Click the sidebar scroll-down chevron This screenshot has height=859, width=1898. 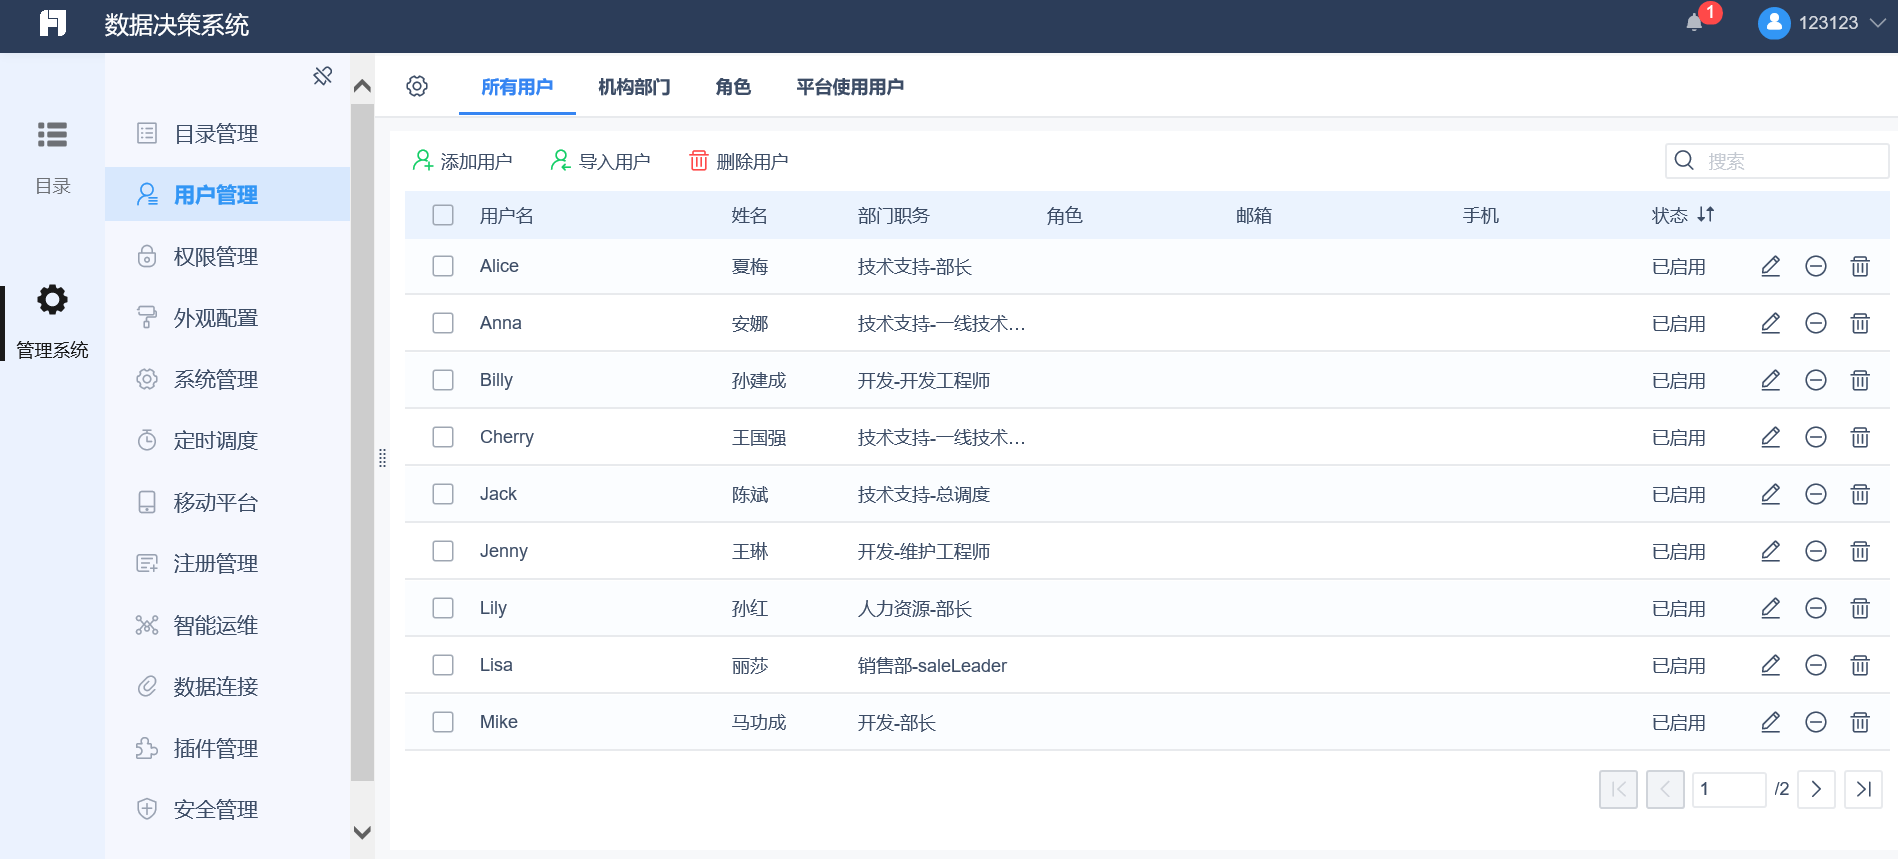362,832
